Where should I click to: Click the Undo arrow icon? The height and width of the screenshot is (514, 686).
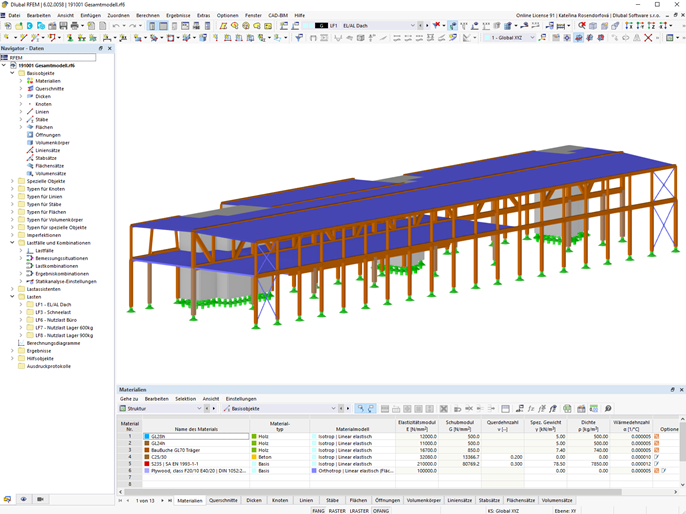pos(116,26)
